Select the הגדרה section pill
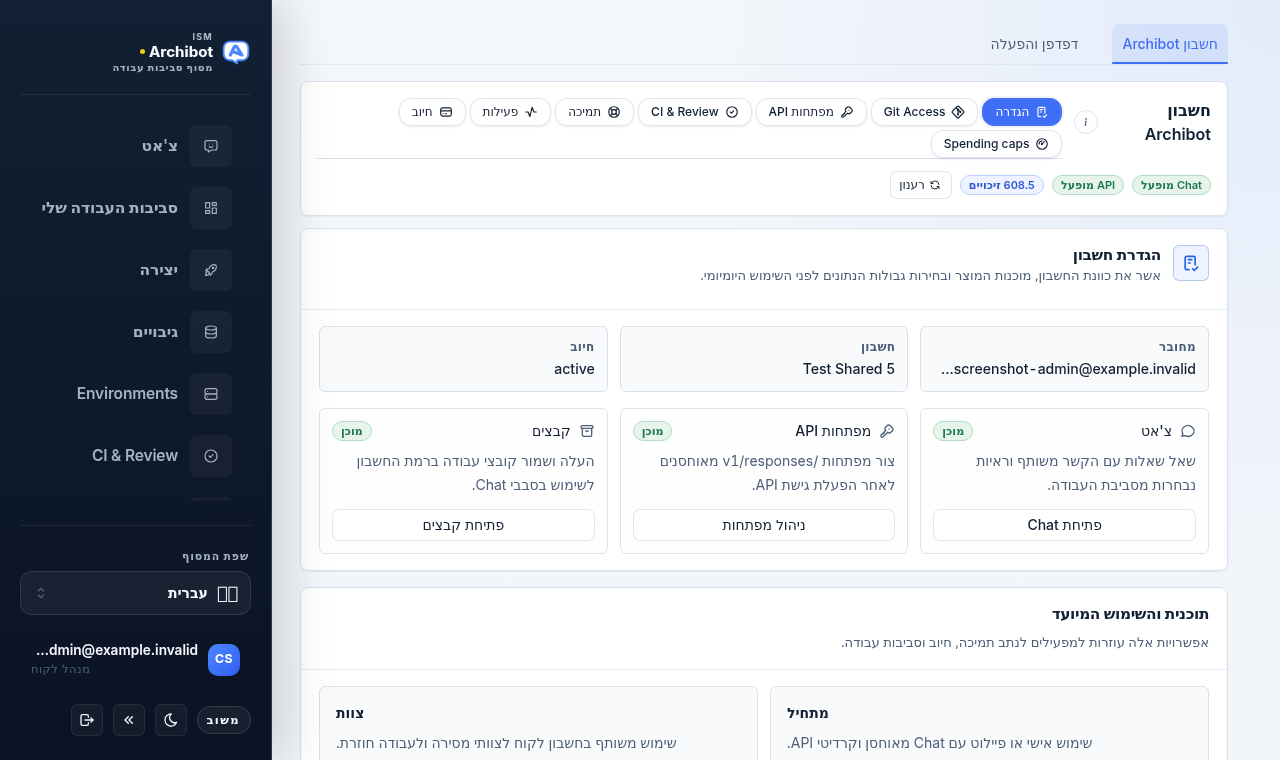The image size is (1280, 760). click(1022, 112)
